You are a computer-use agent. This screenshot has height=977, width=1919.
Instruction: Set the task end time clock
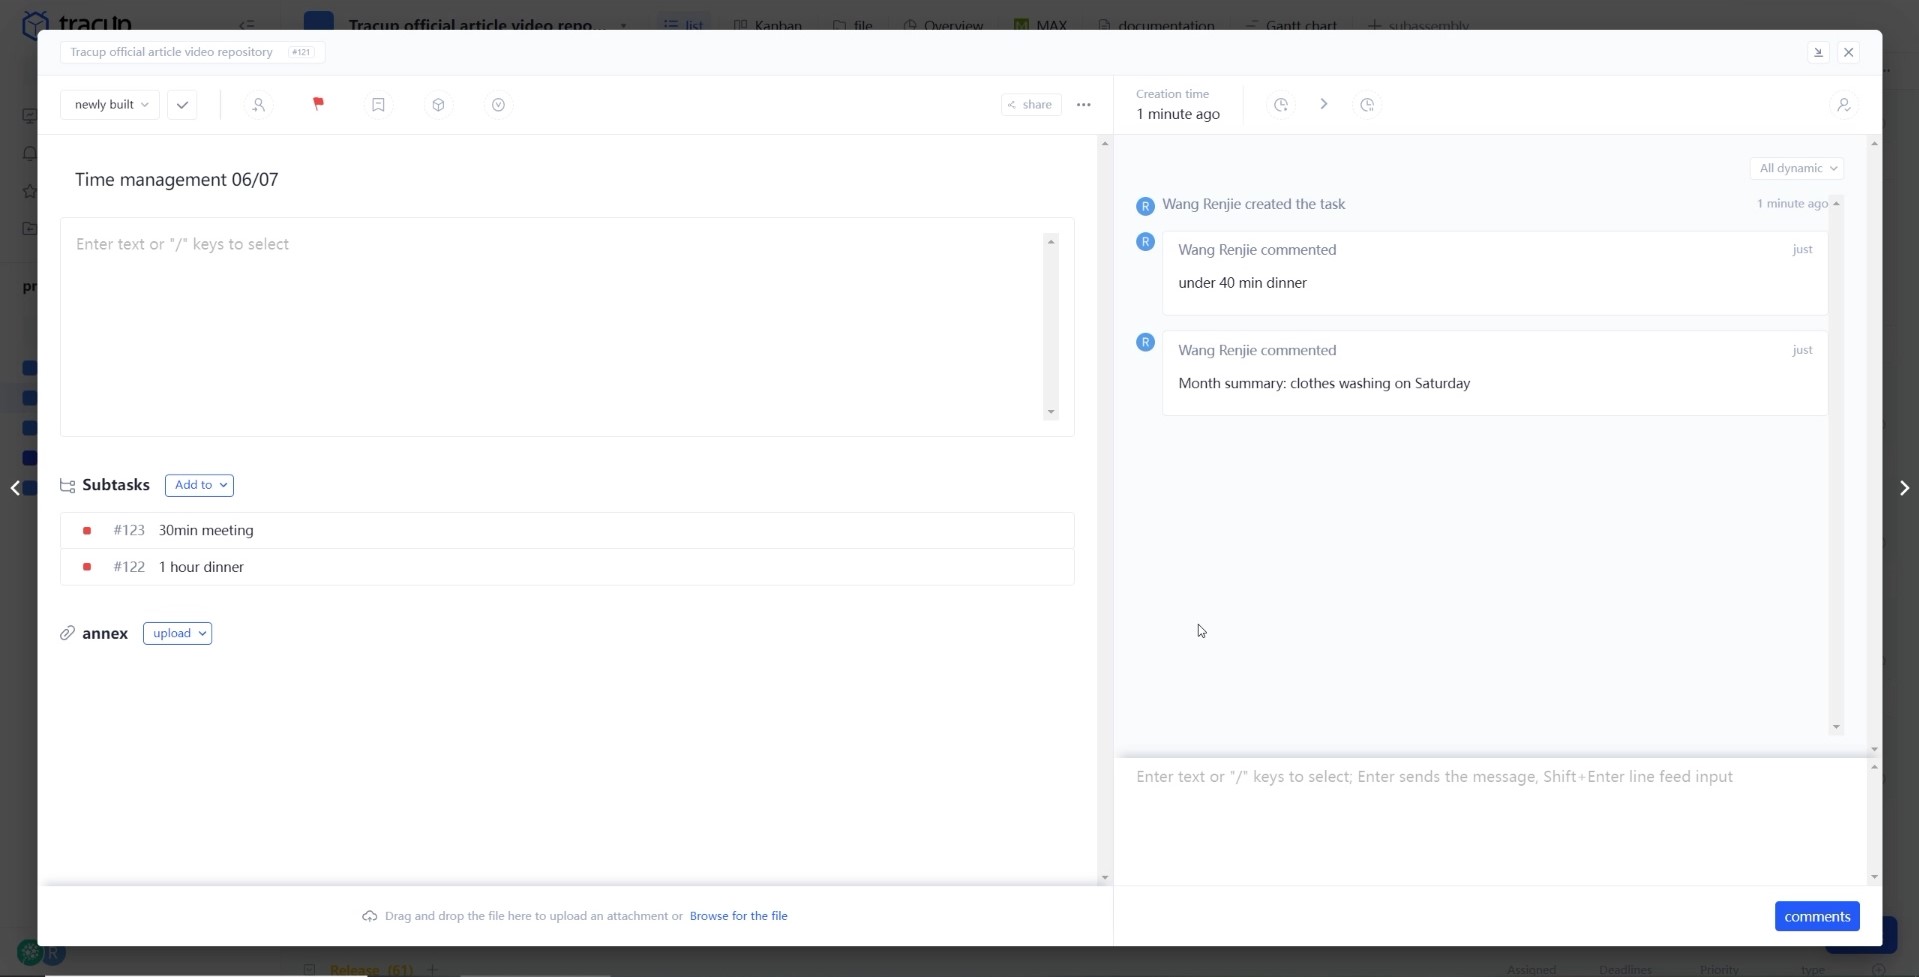click(1367, 105)
